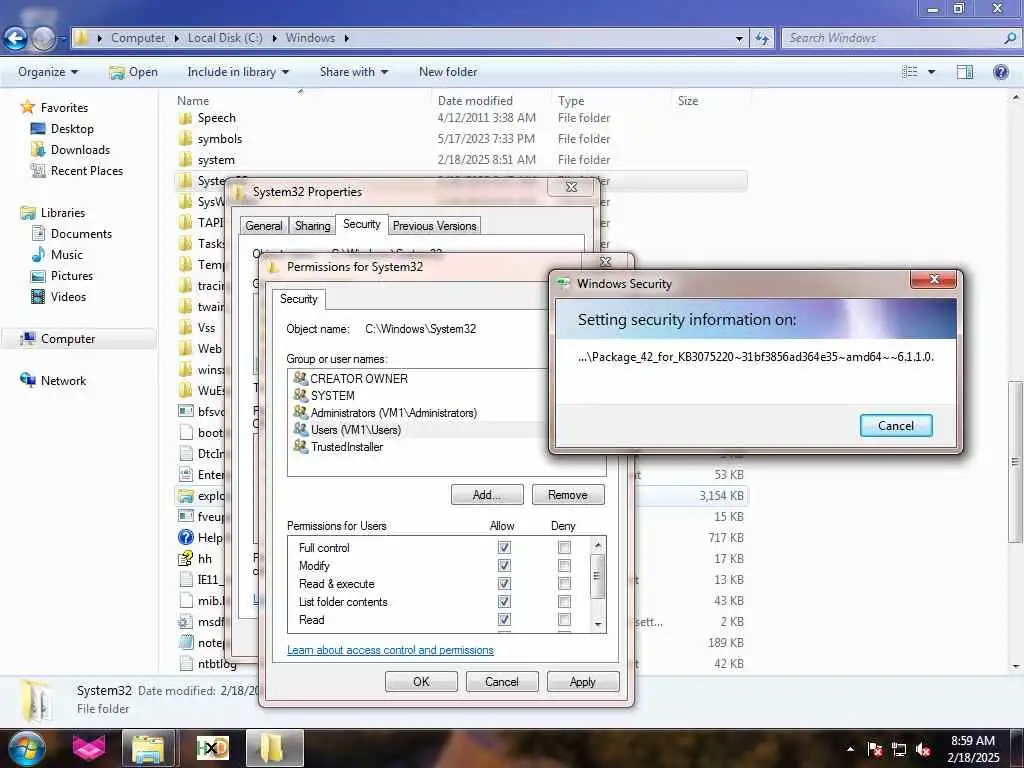Expand breadcrumb arrow after Computer
This screenshot has width=1024, height=768.
click(x=176, y=38)
